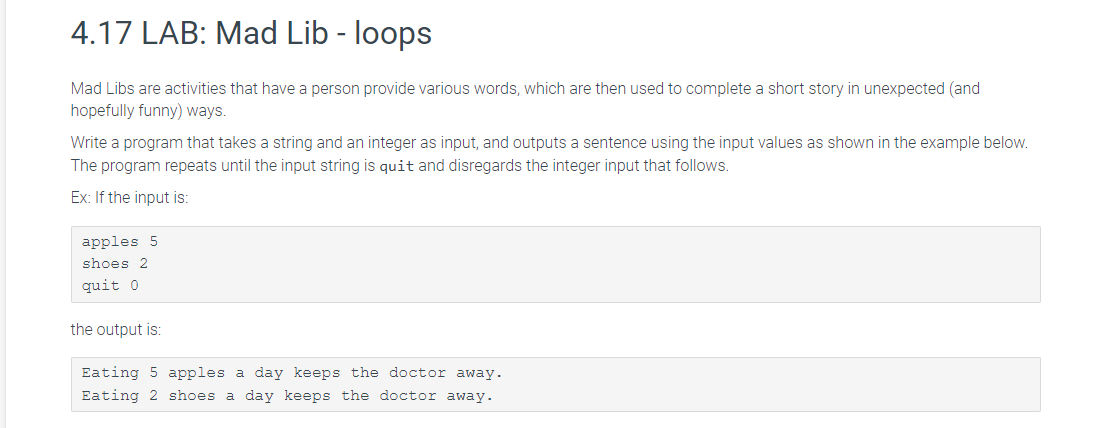Select the "apples 5" input line
The image size is (1103, 428).
pos(120,241)
